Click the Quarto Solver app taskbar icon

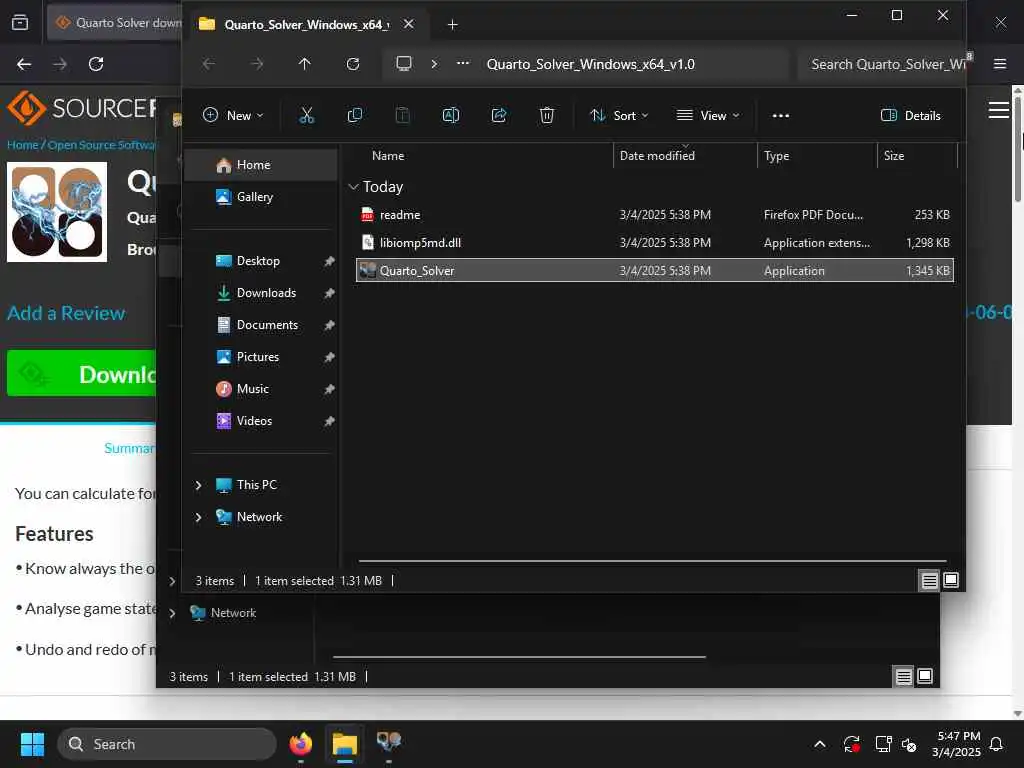389,743
